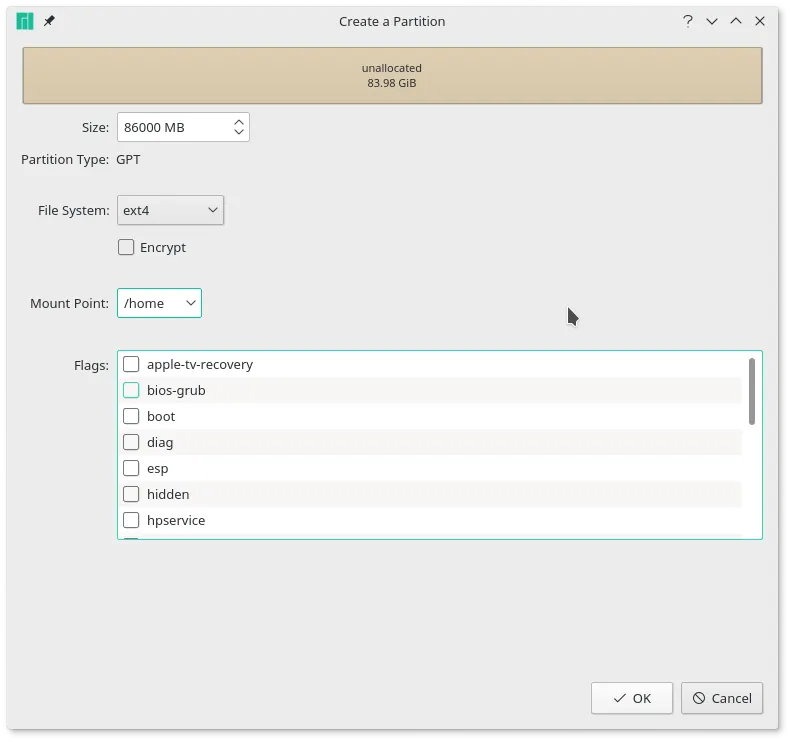The width and height of the screenshot is (791, 742).
Task: Decrease size with the spinner down arrow
Action: pos(239,133)
